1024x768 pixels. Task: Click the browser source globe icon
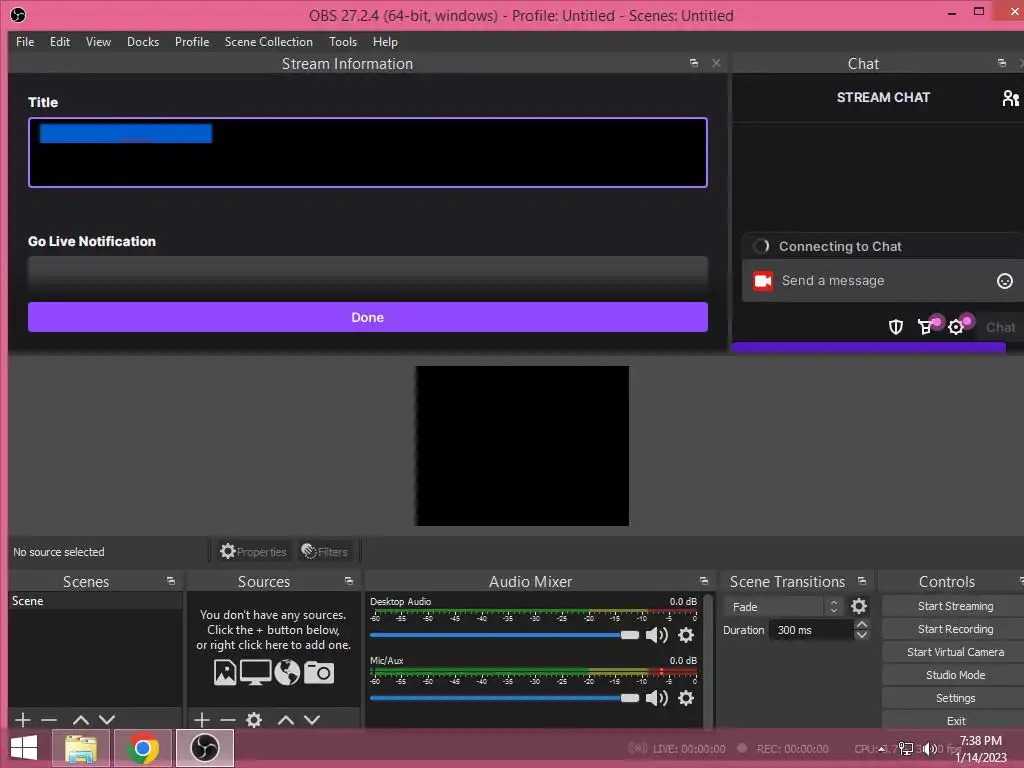click(287, 672)
